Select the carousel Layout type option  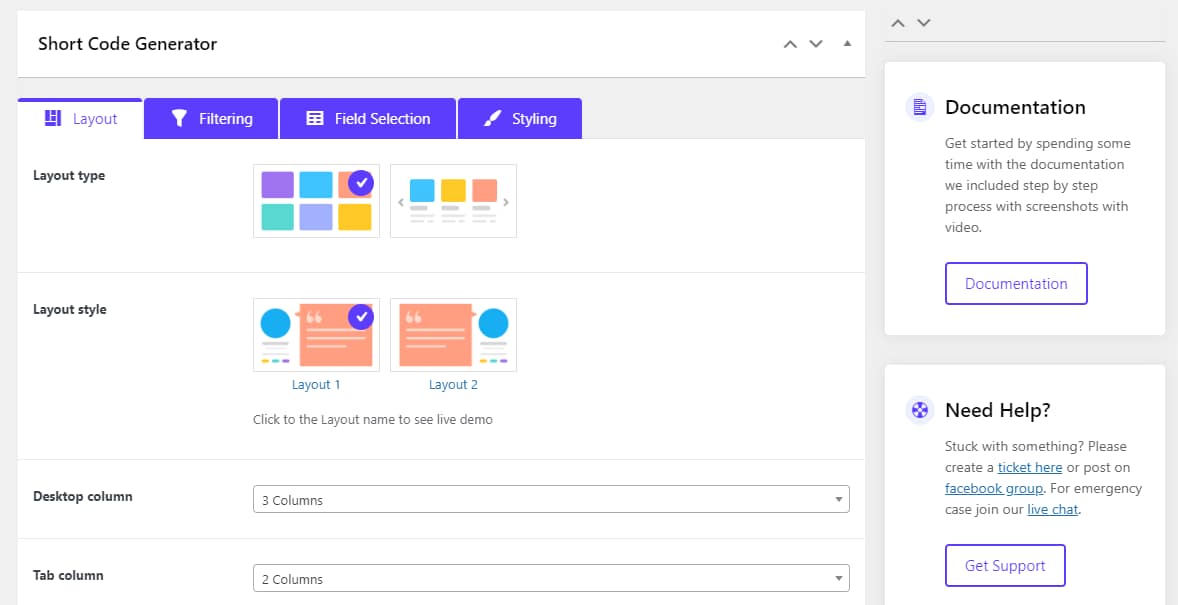tap(453, 200)
